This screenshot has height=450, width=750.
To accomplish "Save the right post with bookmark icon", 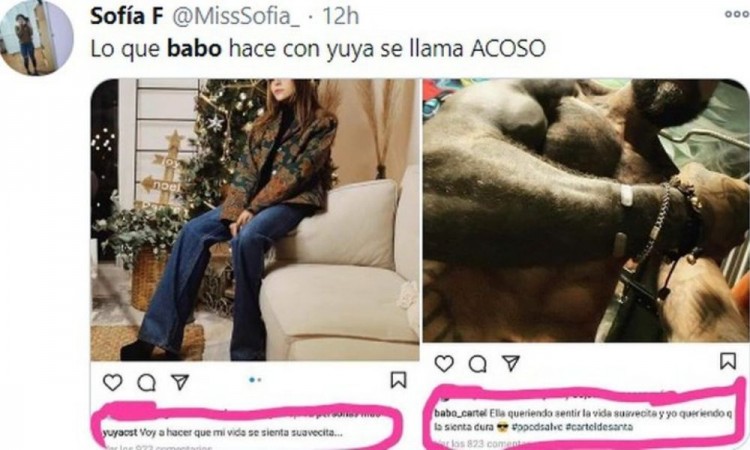I will 728,361.
